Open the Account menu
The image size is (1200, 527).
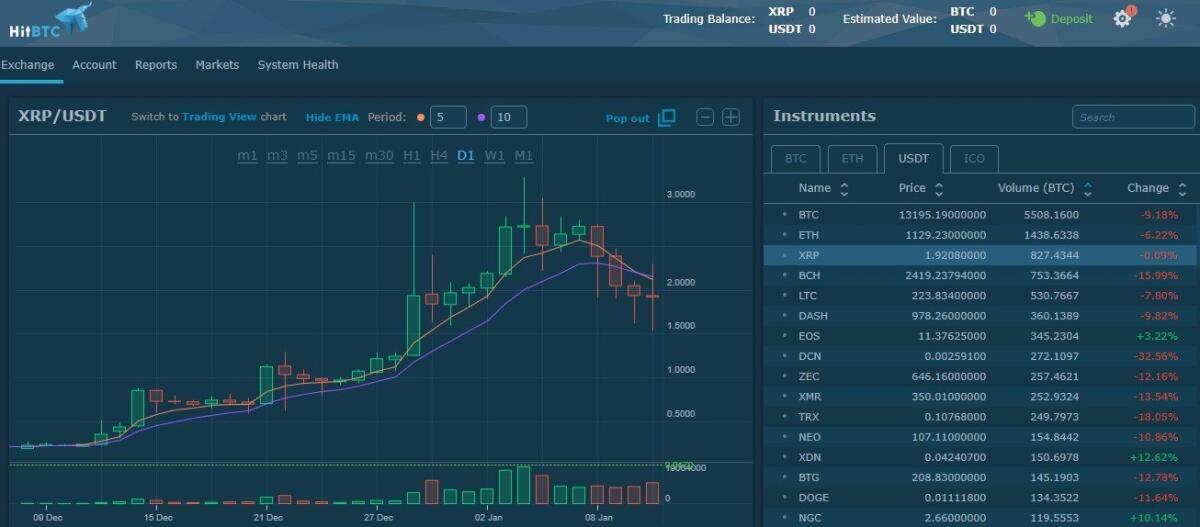95,65
